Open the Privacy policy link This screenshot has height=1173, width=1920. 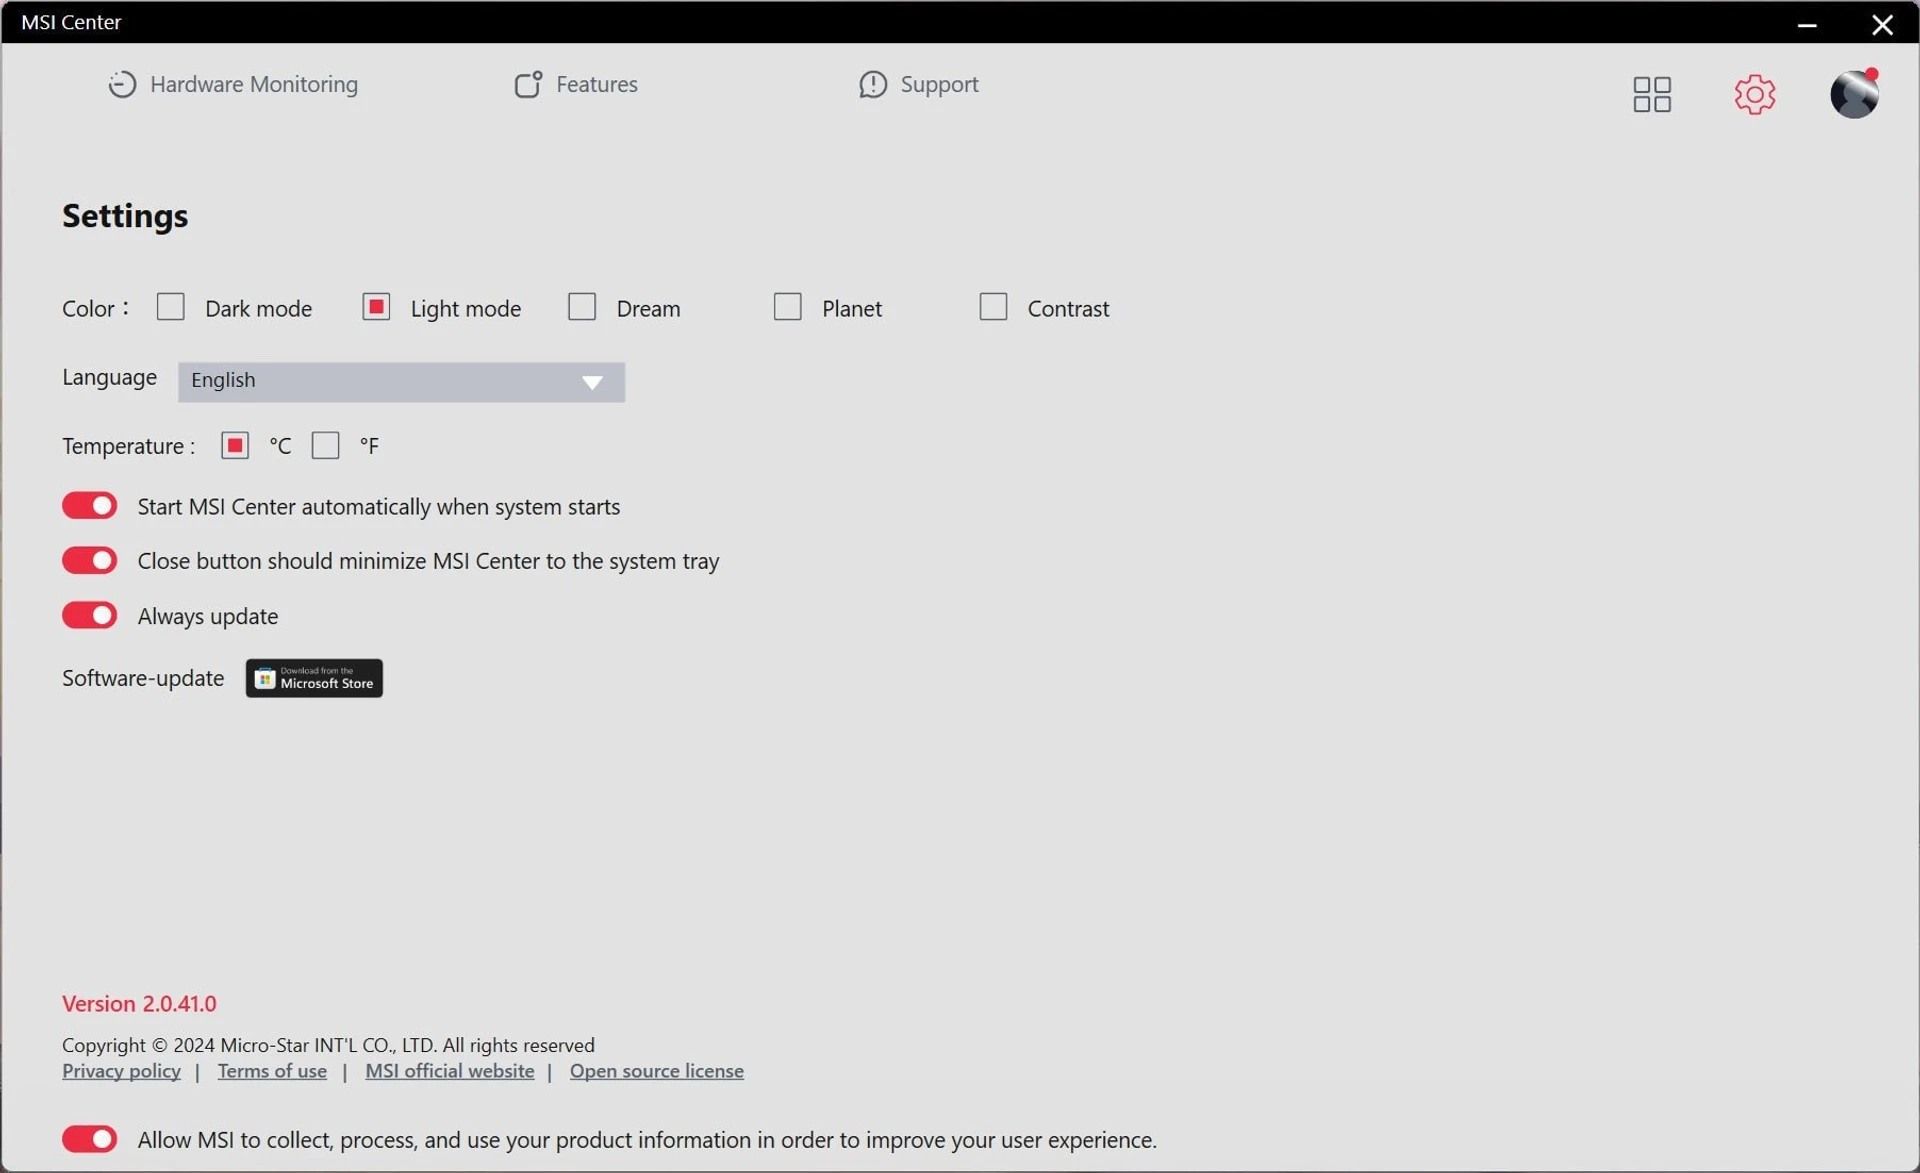(121, 1071)
